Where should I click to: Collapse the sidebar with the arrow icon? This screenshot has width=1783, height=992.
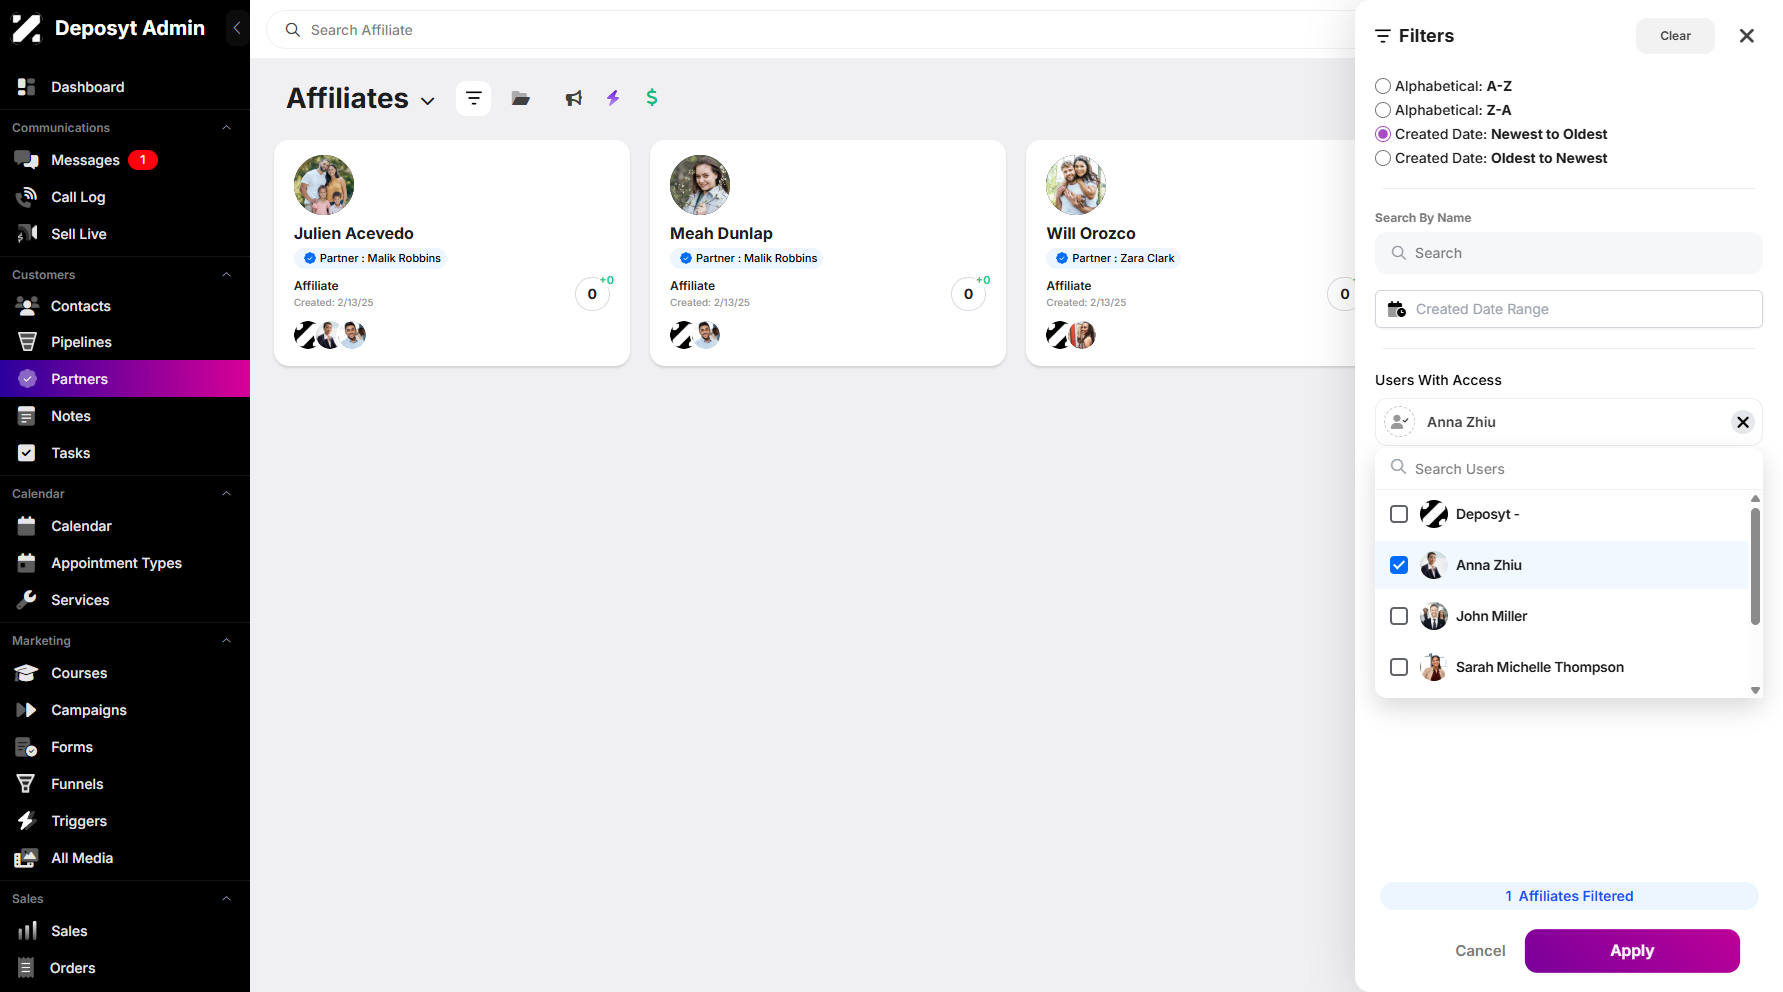237,28
